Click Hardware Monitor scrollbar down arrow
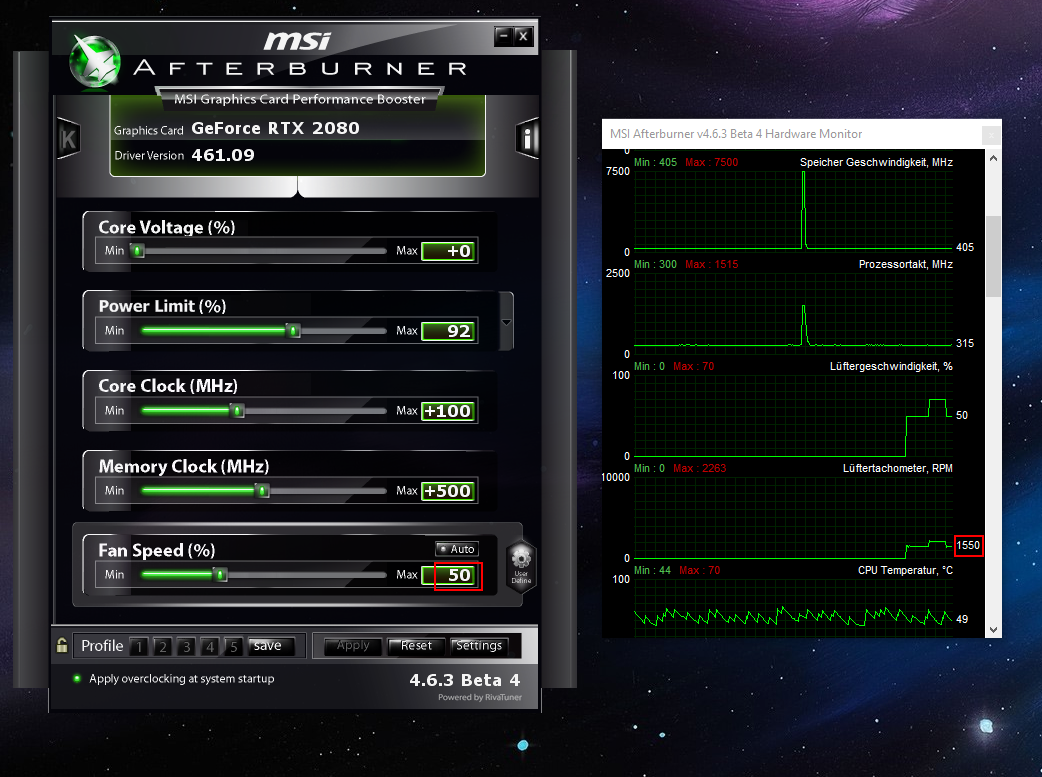 993,629
